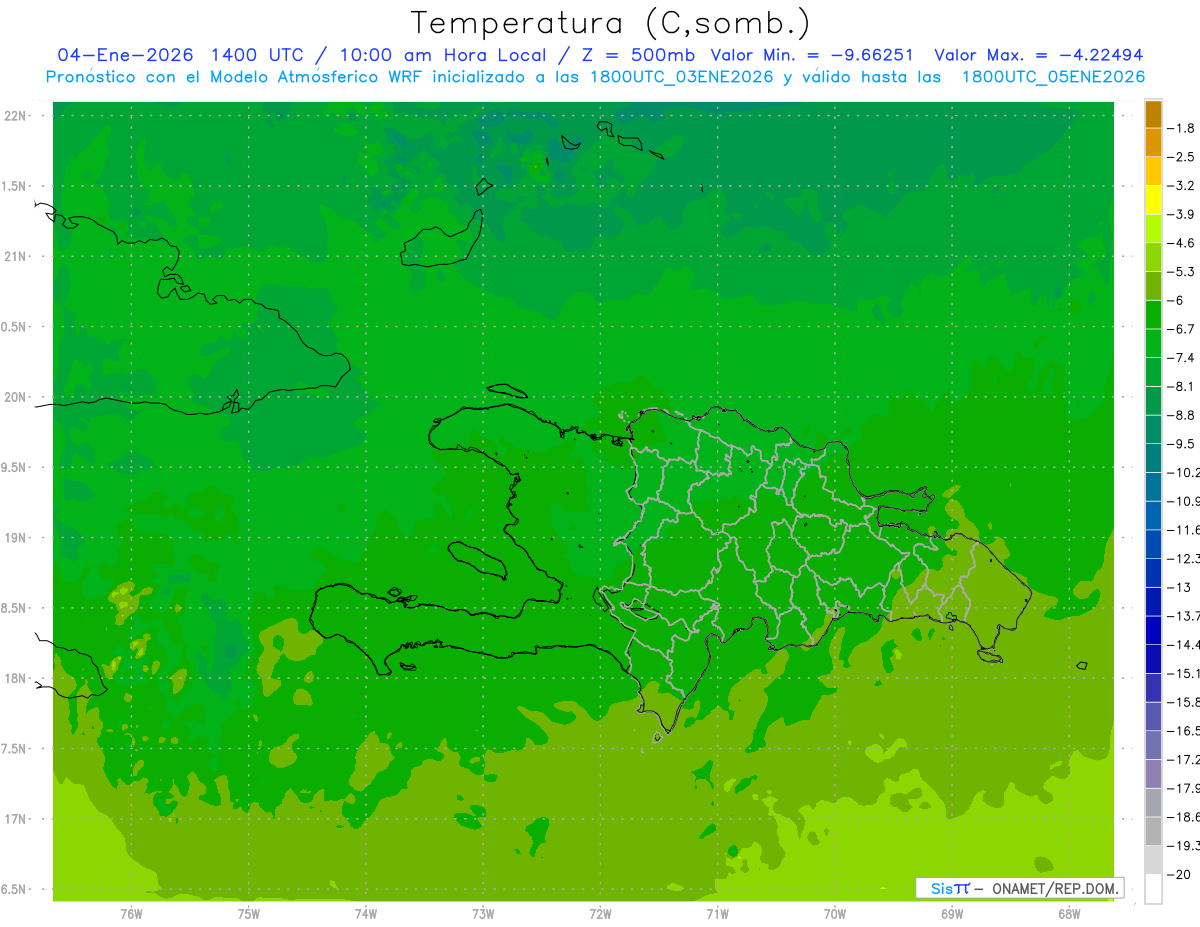Click the "68W" longitude label

(1069, 914)
